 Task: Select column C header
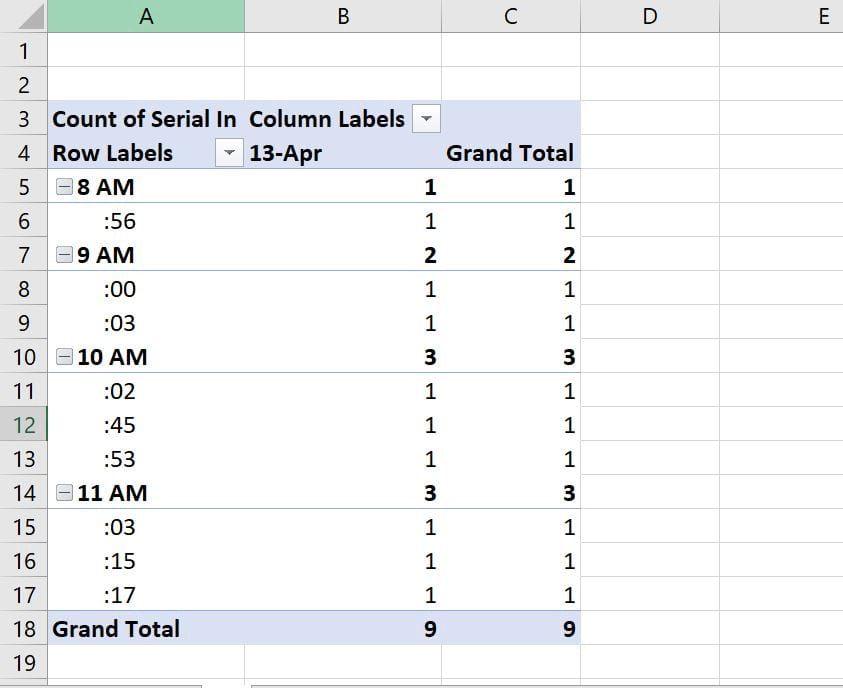511,16
